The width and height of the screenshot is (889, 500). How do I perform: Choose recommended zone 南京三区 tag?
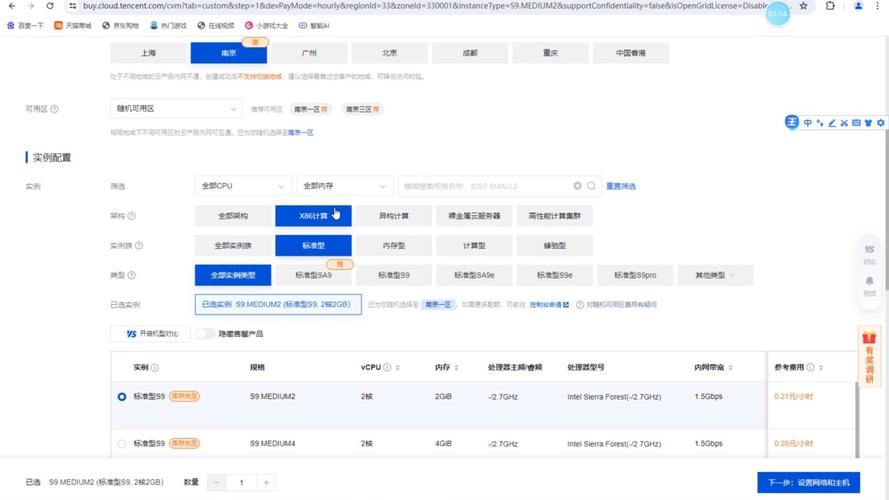[362, 109]
